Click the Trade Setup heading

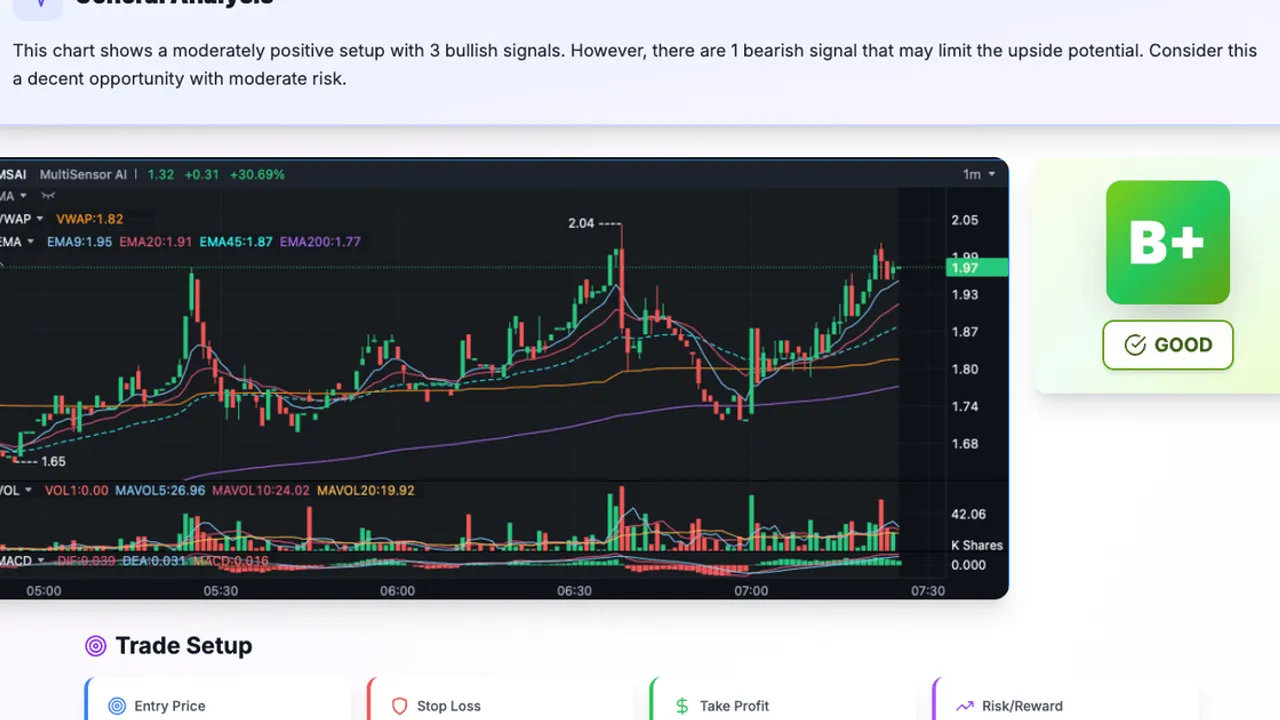184,646
